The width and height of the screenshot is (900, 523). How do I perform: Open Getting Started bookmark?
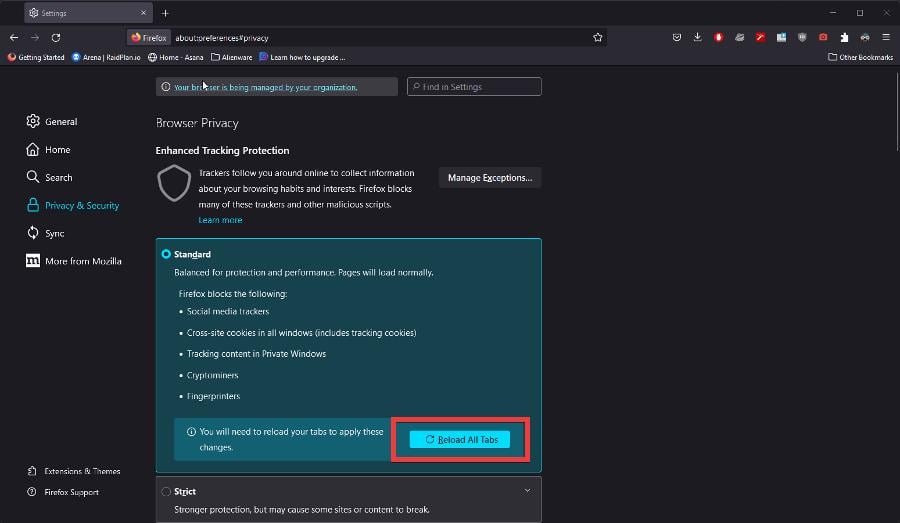[36, 57]
